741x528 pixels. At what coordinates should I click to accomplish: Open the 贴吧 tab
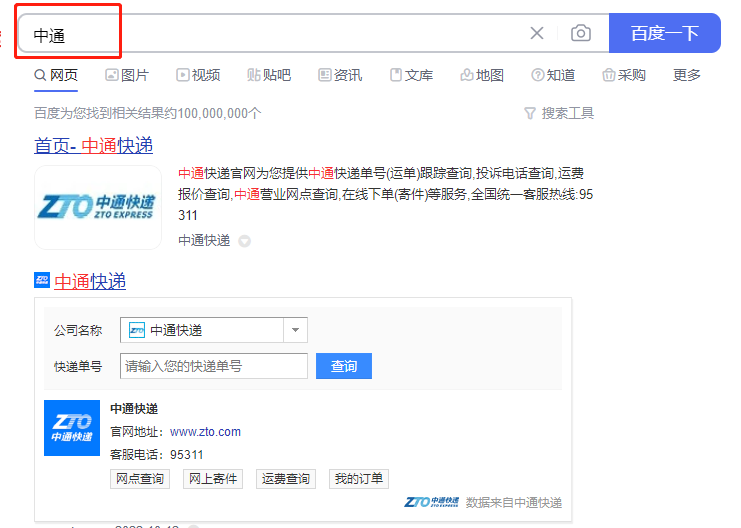[x=269, y=75]
